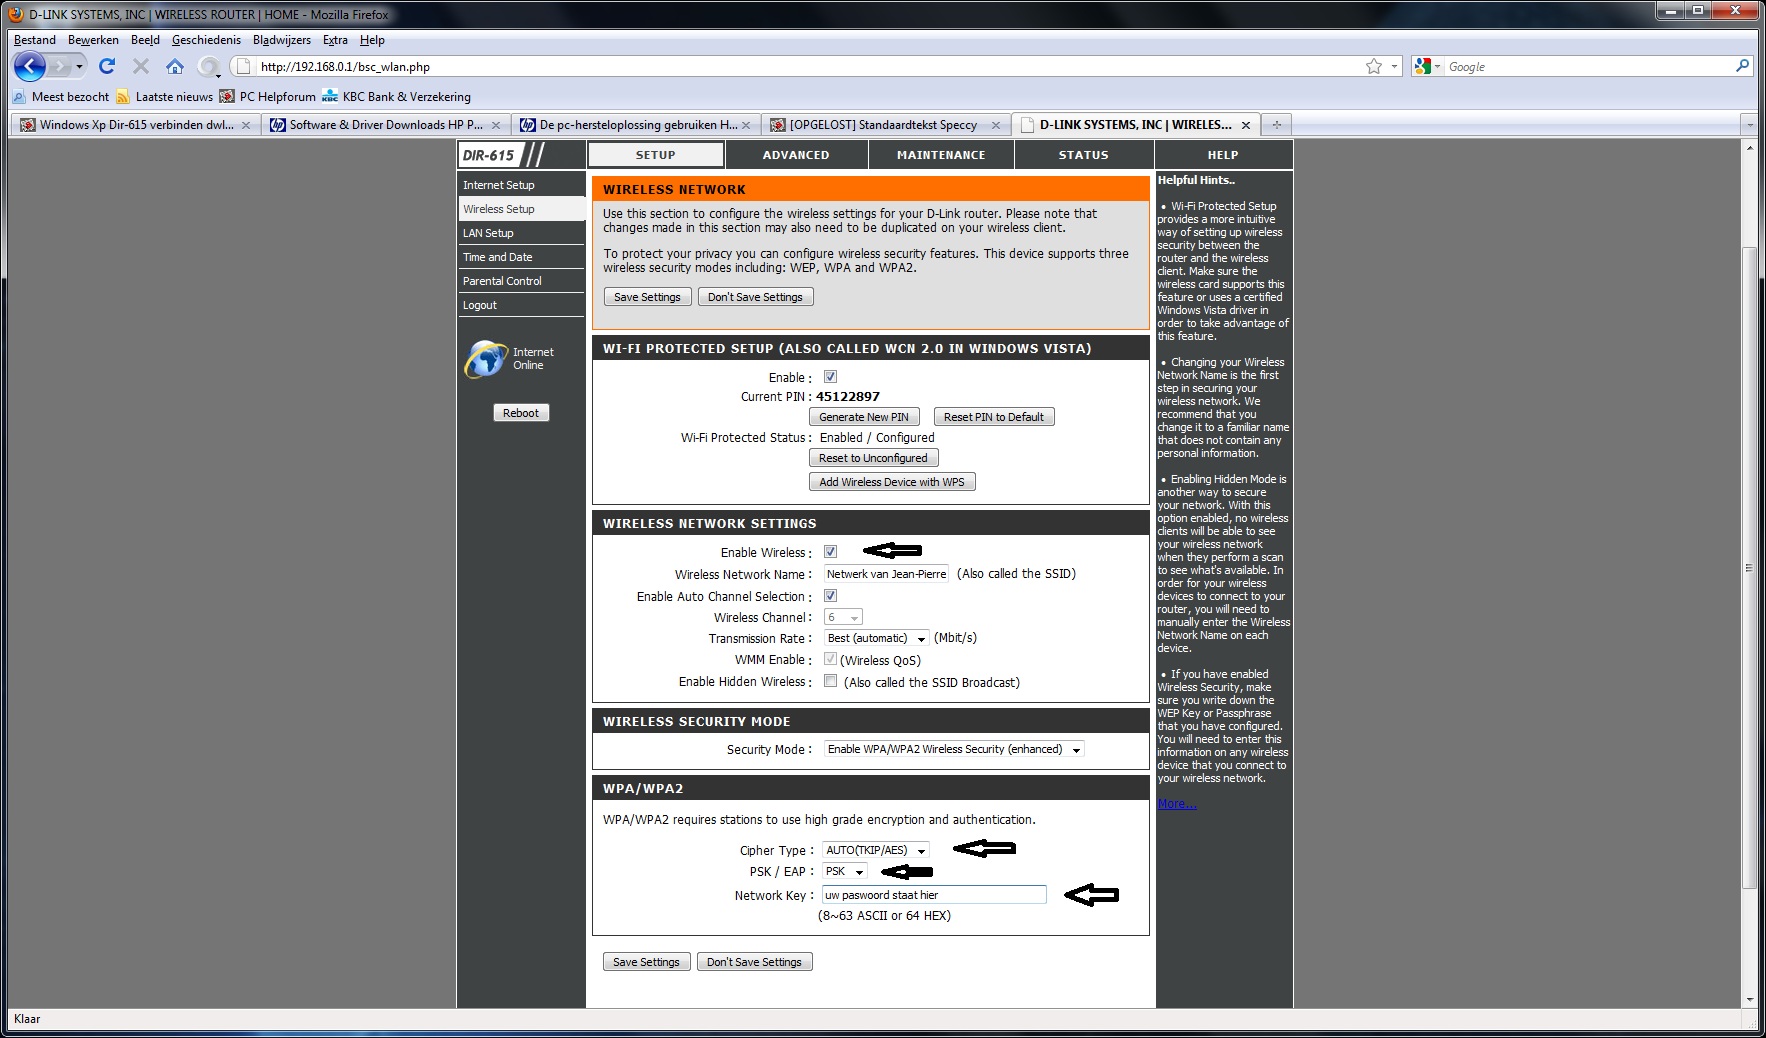Switch to the HELP router tab
Viewport: 1766px width, 1038px height.
(x=1223, y=155)
